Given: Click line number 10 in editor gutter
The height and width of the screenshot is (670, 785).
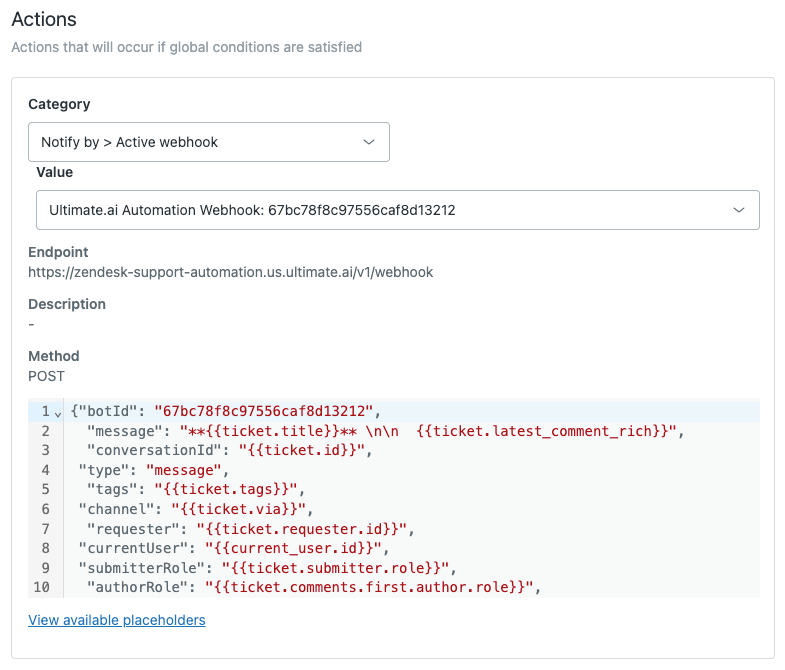Looking at the screenshot, I should click(42, 587).
